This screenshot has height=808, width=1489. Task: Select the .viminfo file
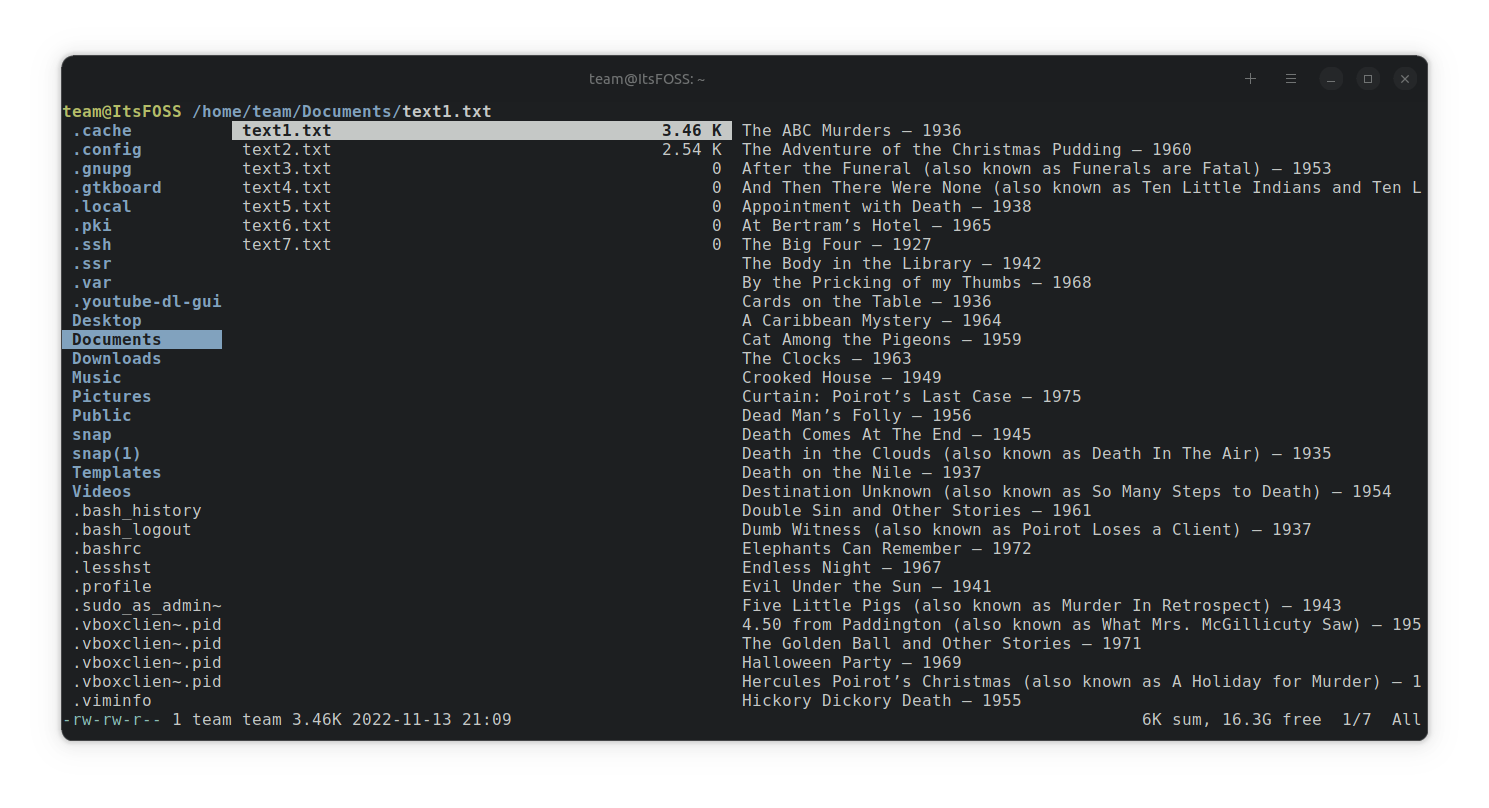[x=112, y=700]
